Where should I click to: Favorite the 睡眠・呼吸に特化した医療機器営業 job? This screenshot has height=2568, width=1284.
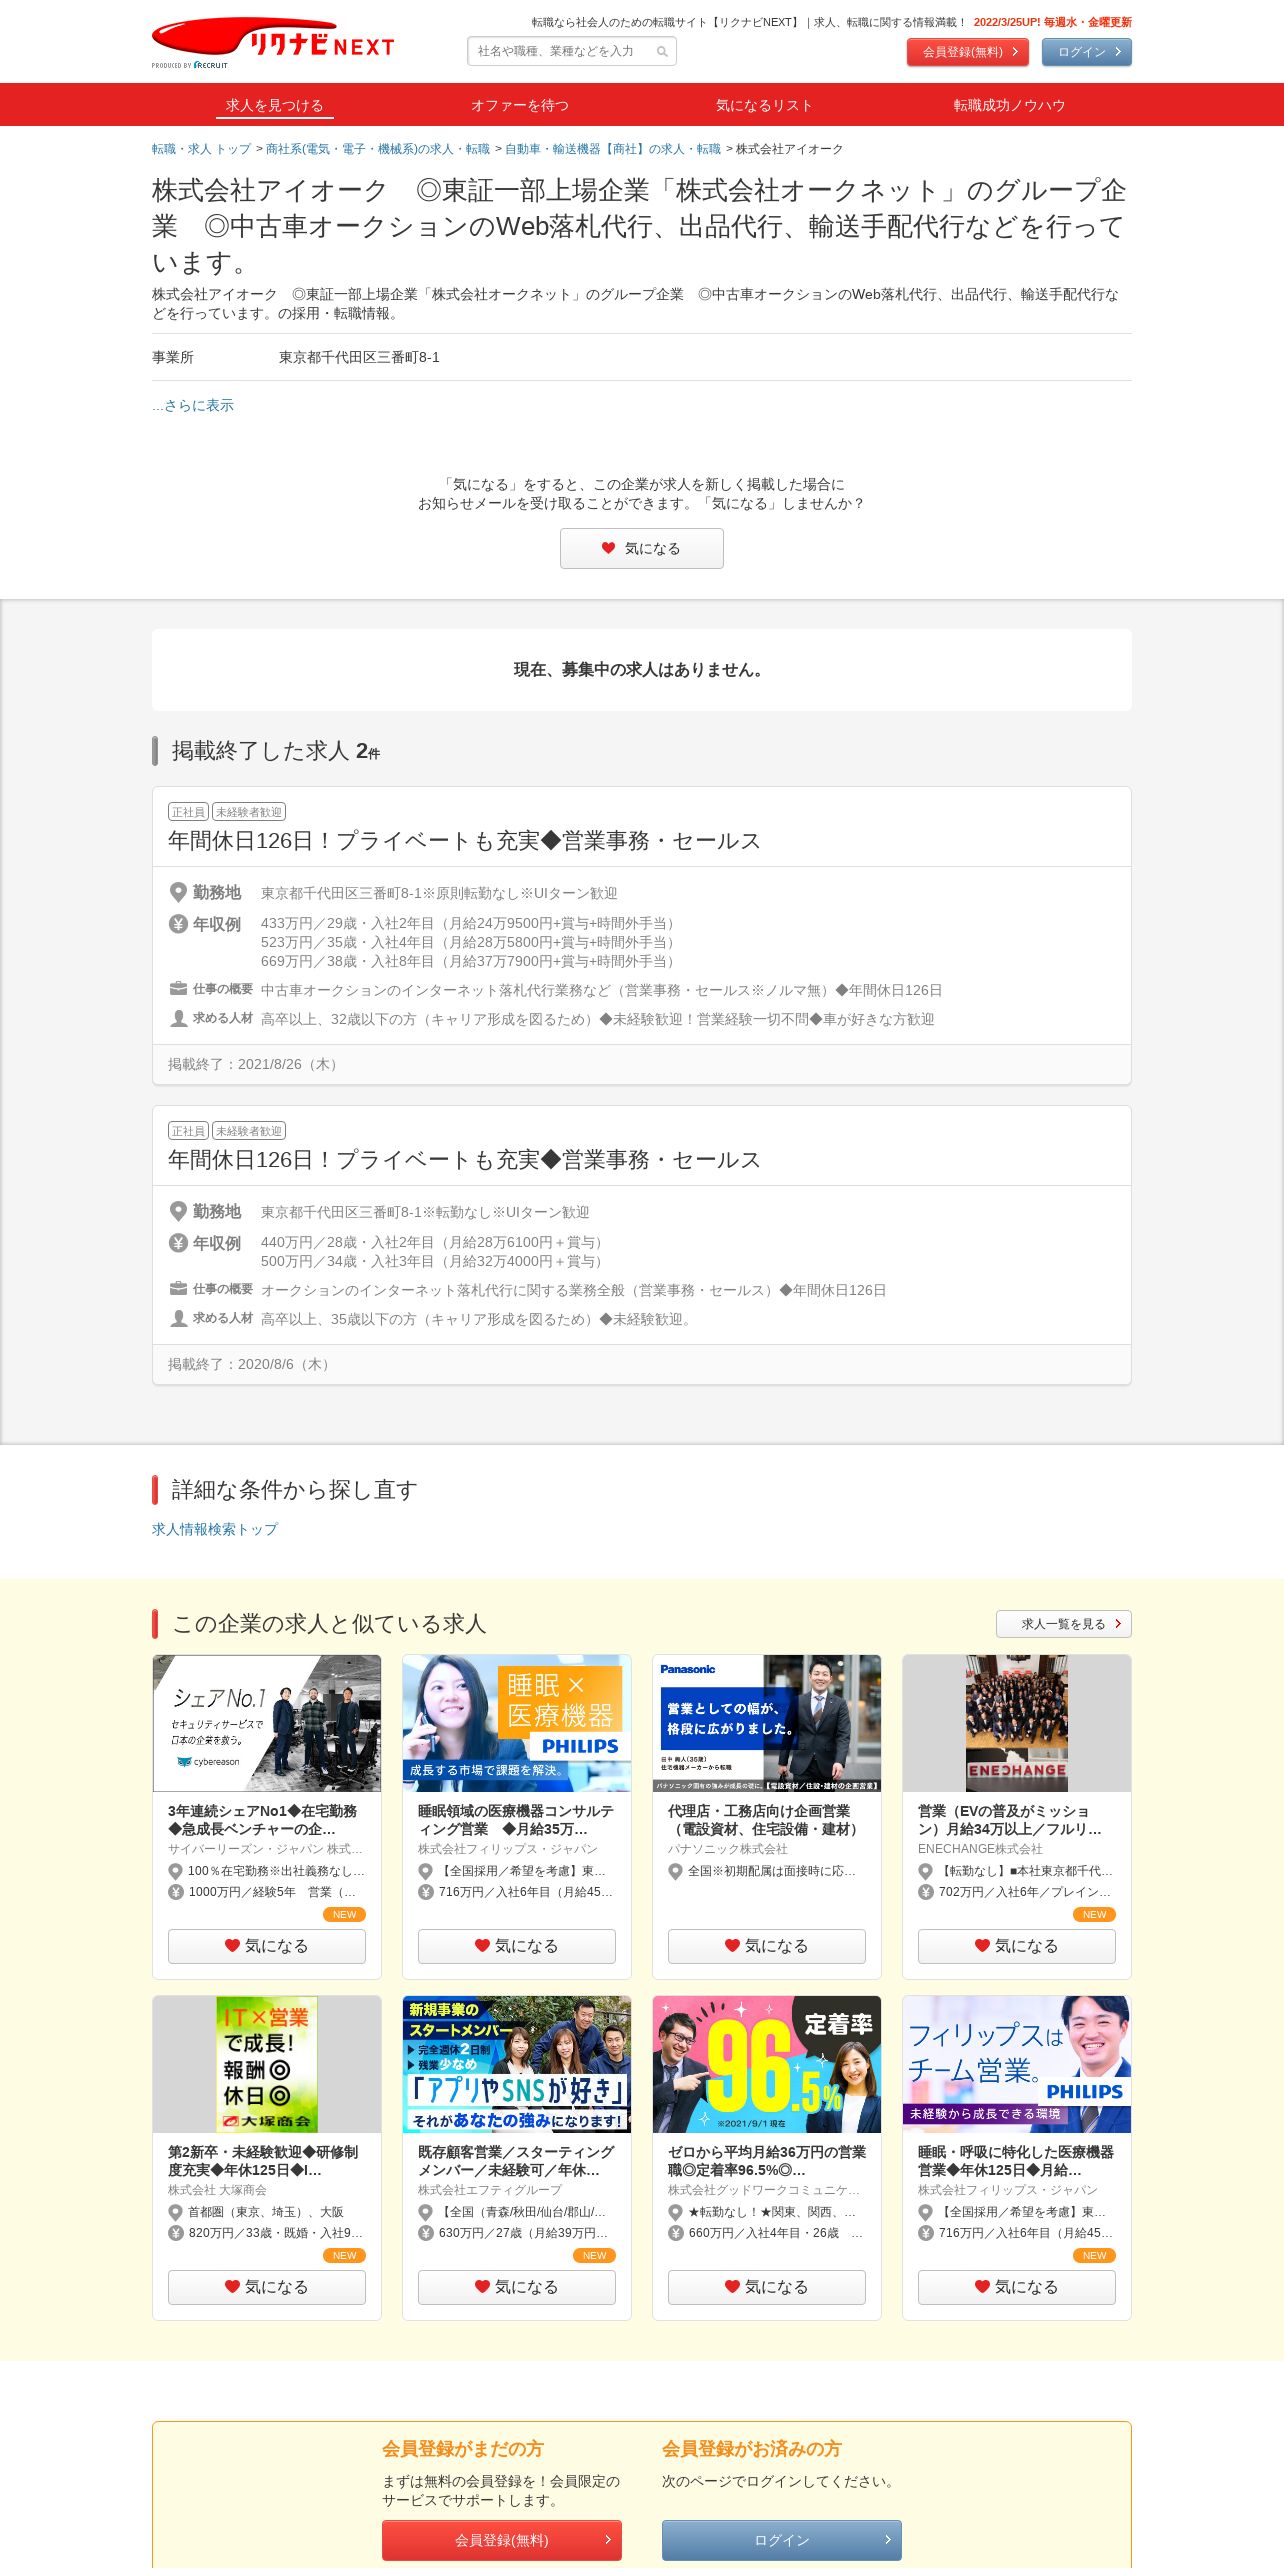click(x=1017, y=2287)
